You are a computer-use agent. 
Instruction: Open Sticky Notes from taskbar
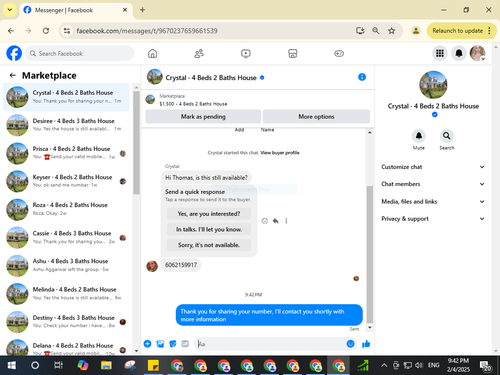(x=153, y=365)
